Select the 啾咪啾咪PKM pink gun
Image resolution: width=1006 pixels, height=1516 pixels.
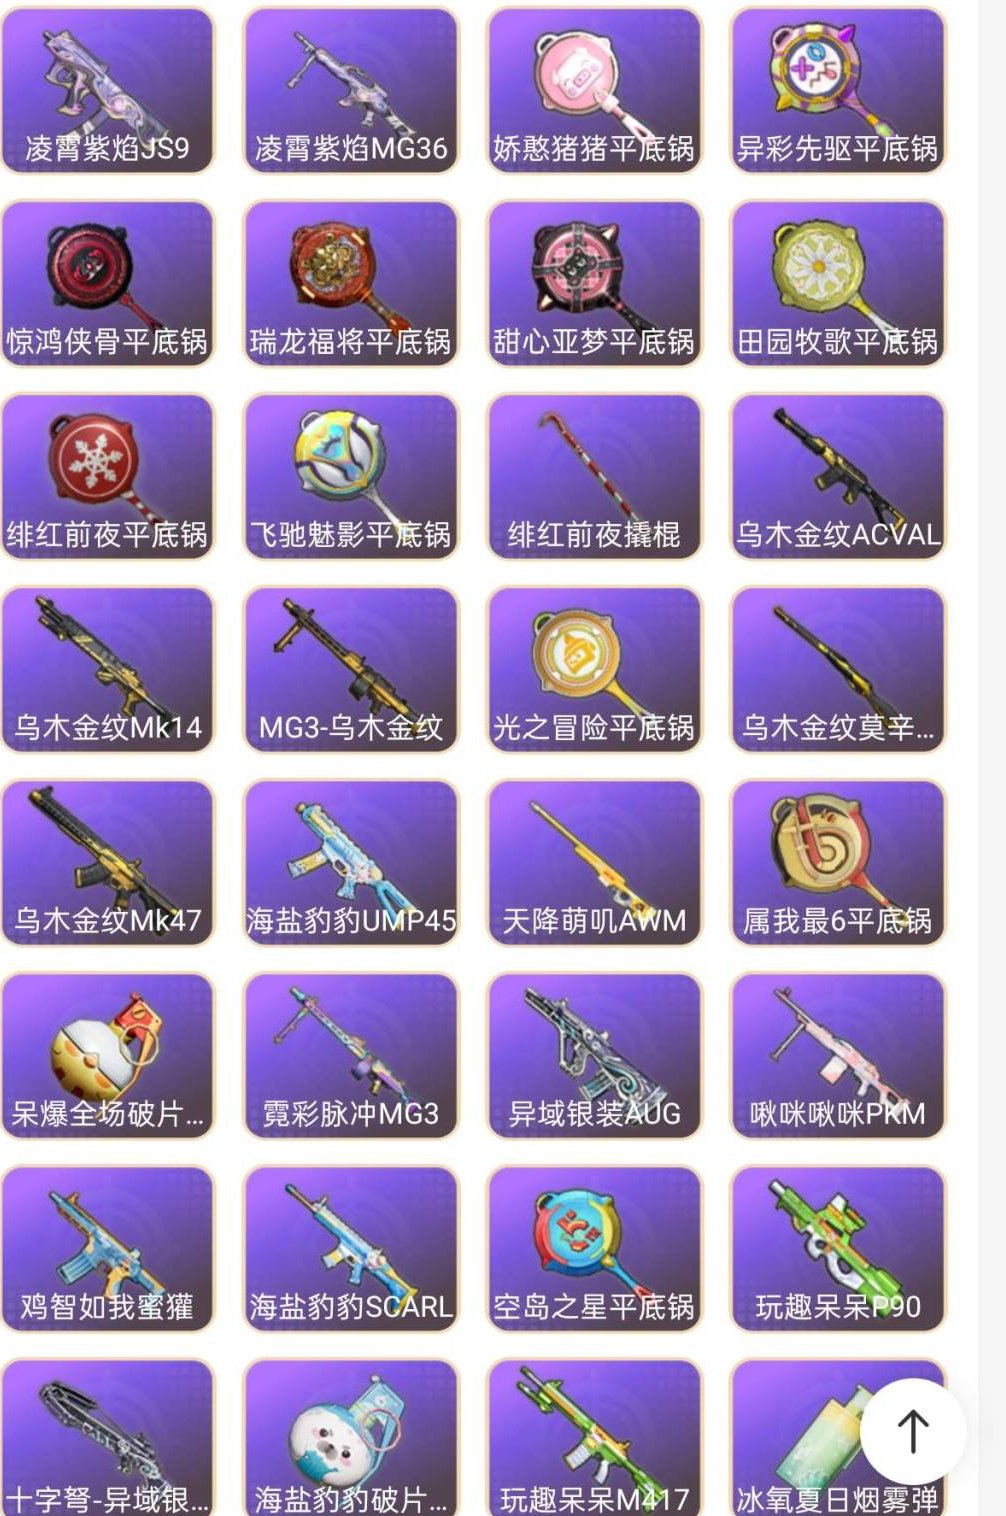pos(838,1056)
